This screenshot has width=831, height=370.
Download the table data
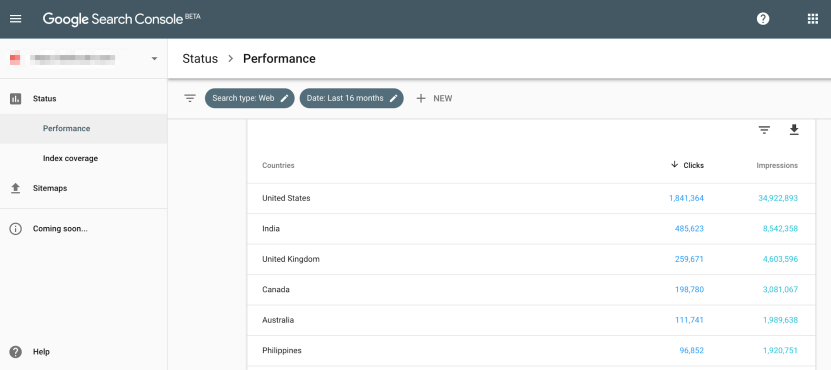click(793, 130)
